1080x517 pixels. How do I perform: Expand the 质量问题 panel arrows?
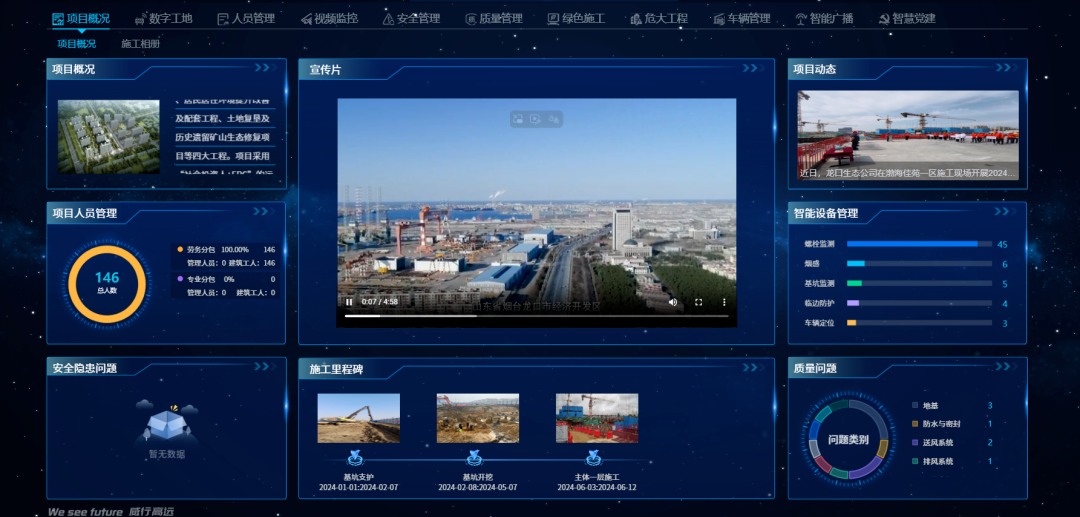(x=1003, y=367)
